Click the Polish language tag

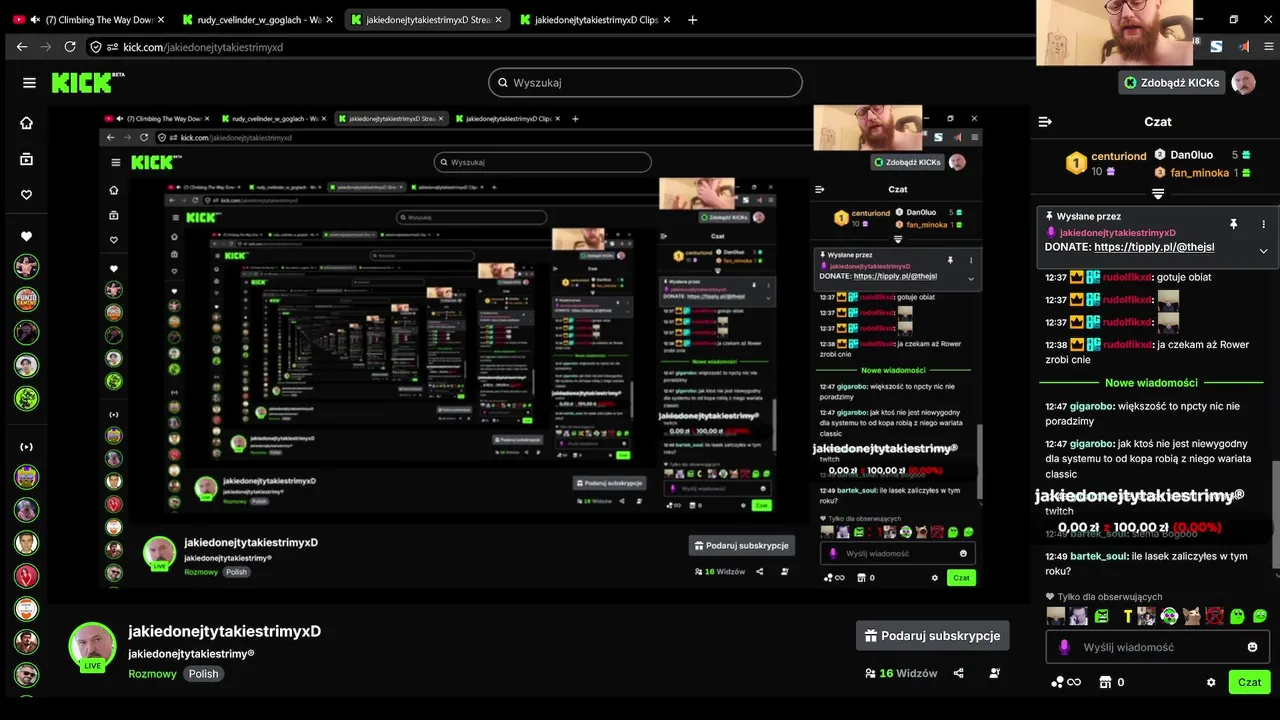(204, 674)
